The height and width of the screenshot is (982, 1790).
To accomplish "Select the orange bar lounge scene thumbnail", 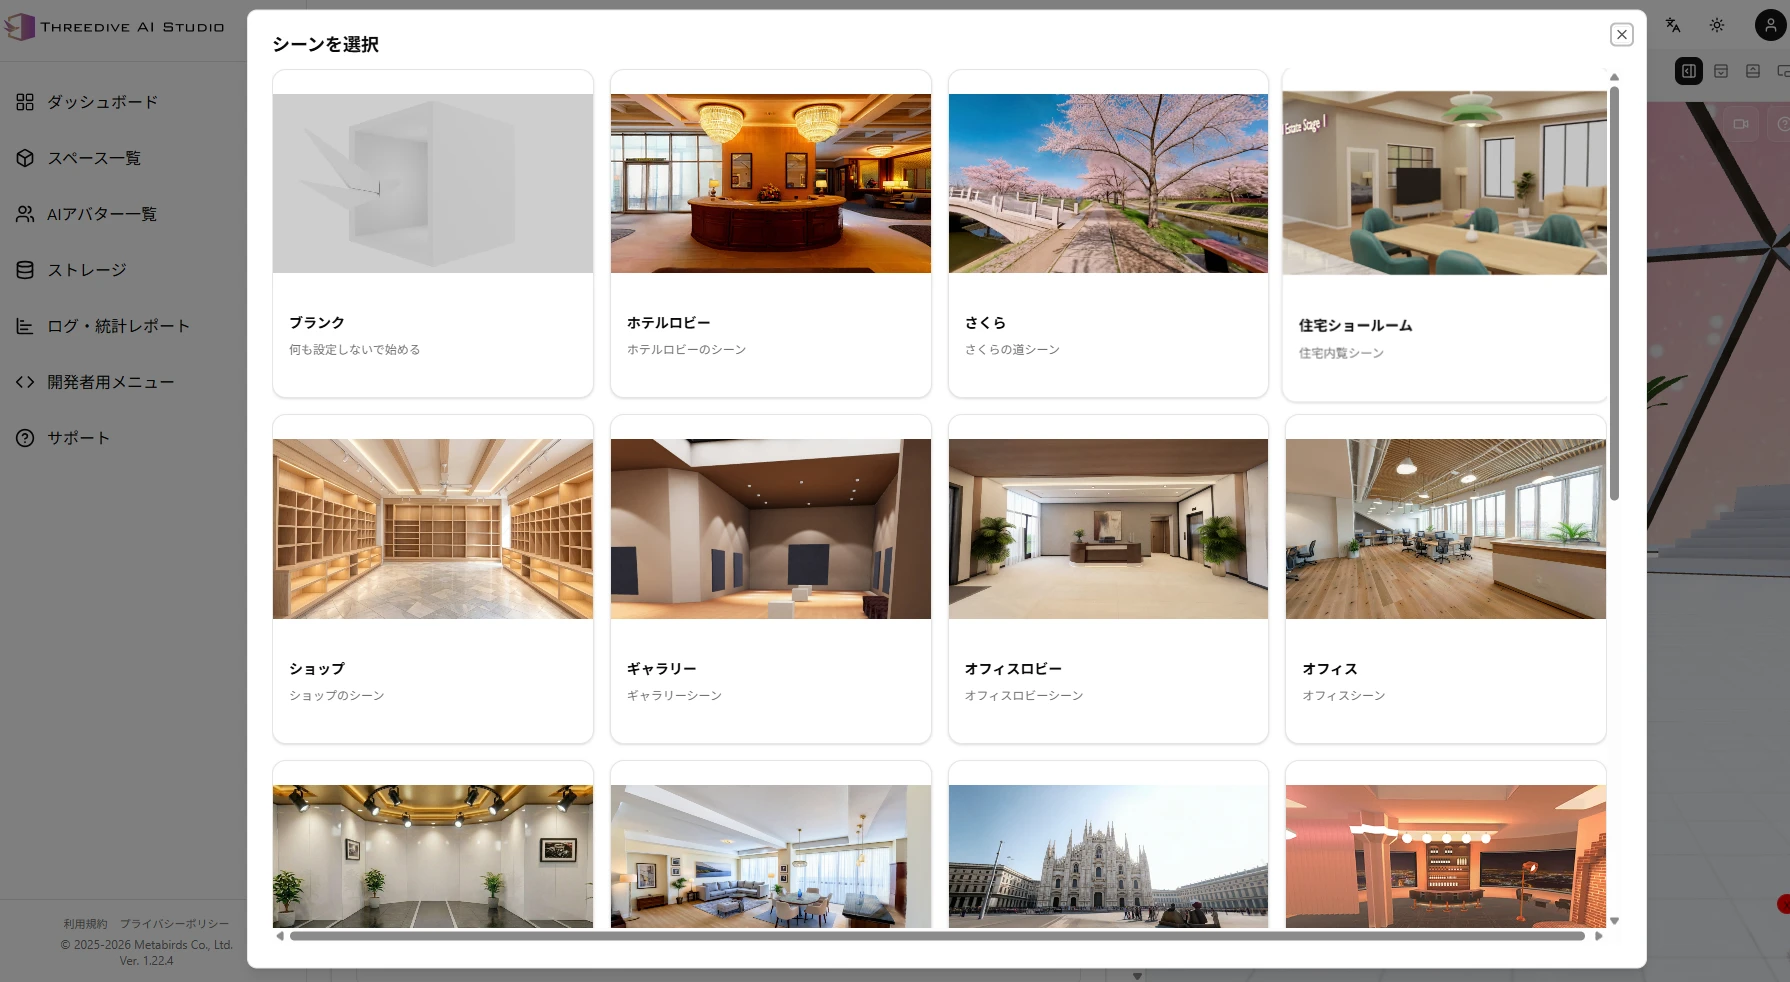I will 1446,856.
